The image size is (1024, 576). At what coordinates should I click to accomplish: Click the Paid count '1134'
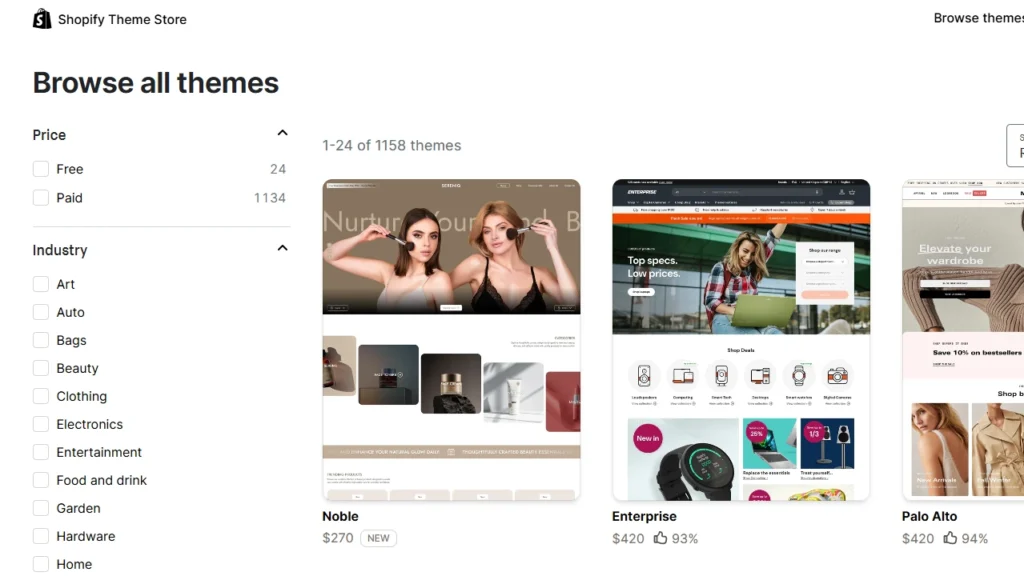pyautogui.click(x=270, y=198)
